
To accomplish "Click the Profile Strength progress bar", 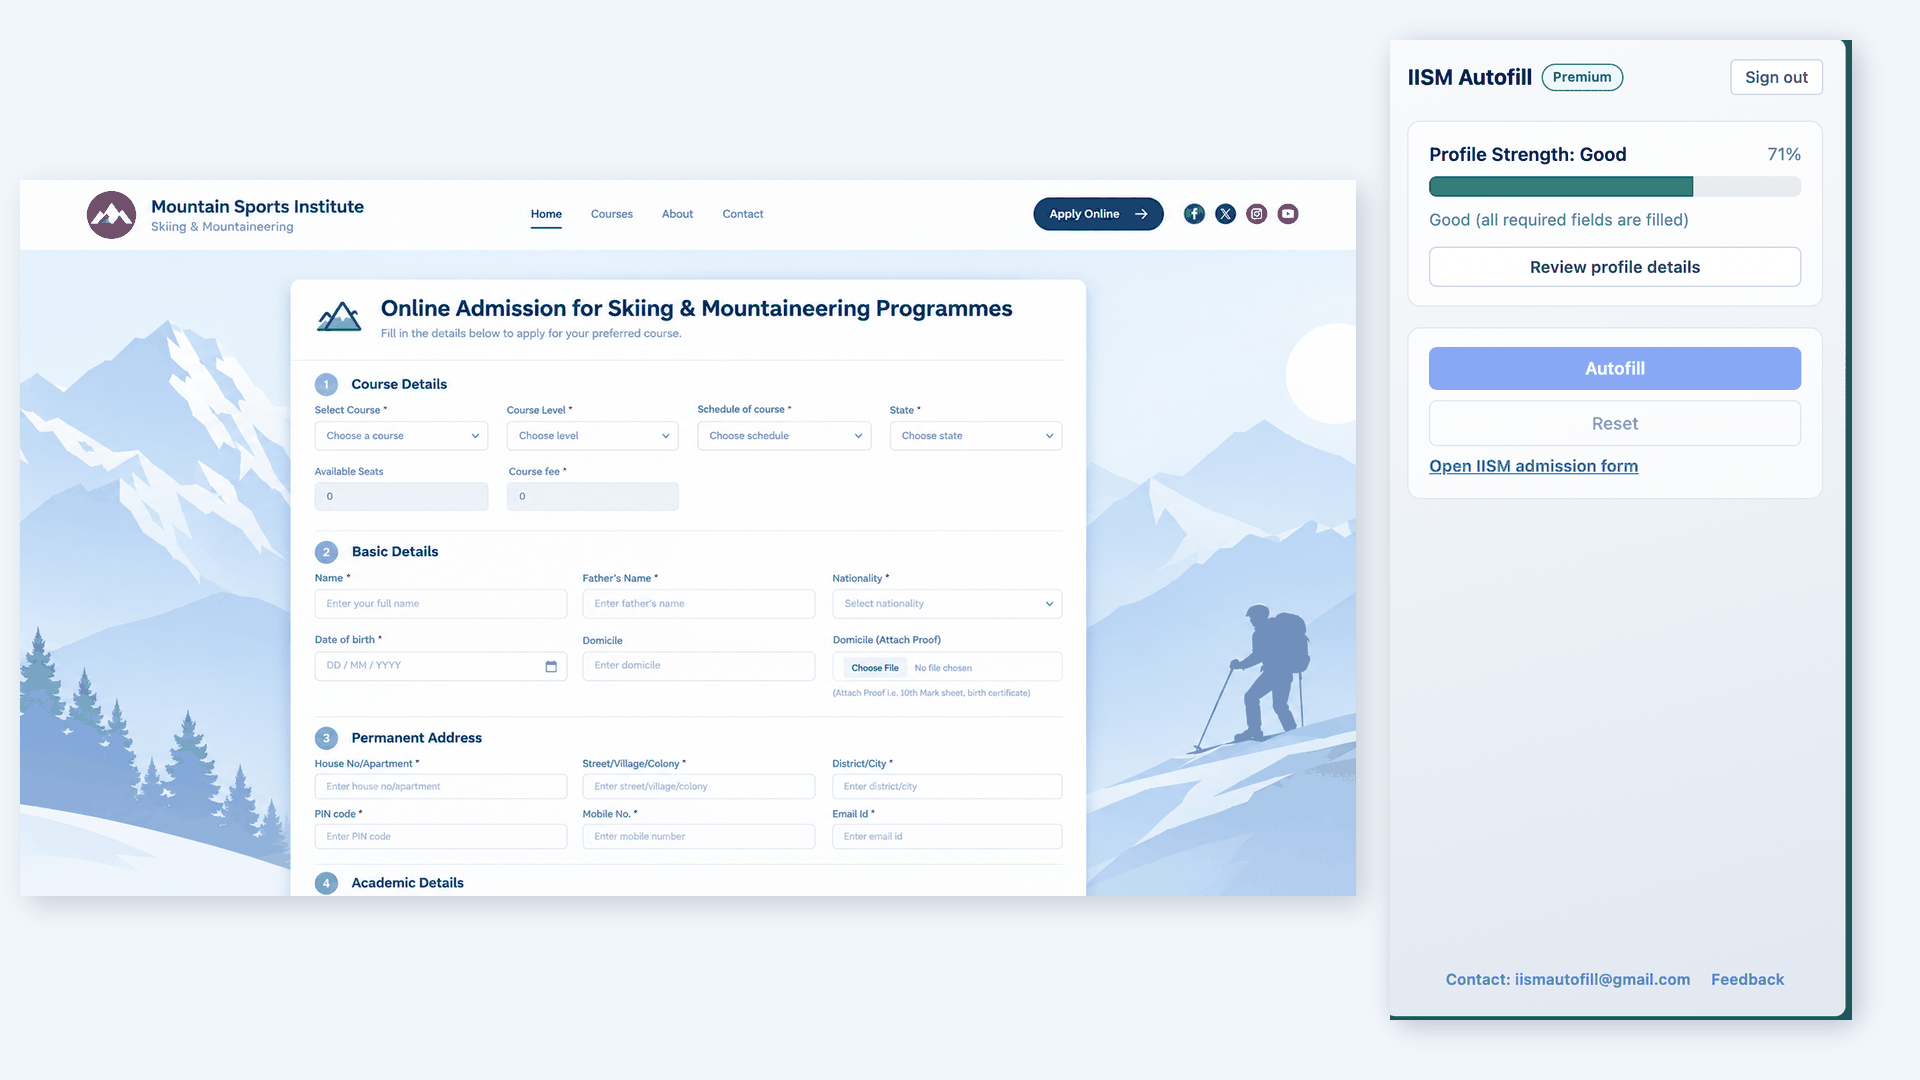I will 1615,187.
